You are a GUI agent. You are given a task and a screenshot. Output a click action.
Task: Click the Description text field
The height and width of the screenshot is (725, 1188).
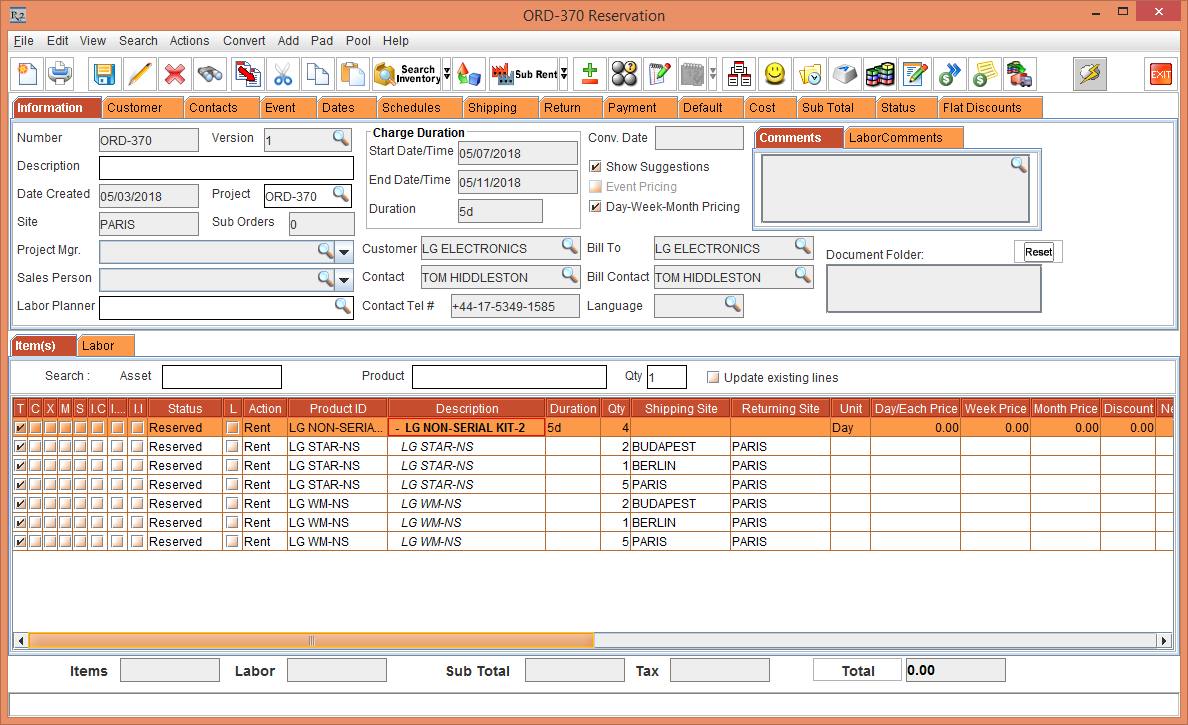click(226, 167)
